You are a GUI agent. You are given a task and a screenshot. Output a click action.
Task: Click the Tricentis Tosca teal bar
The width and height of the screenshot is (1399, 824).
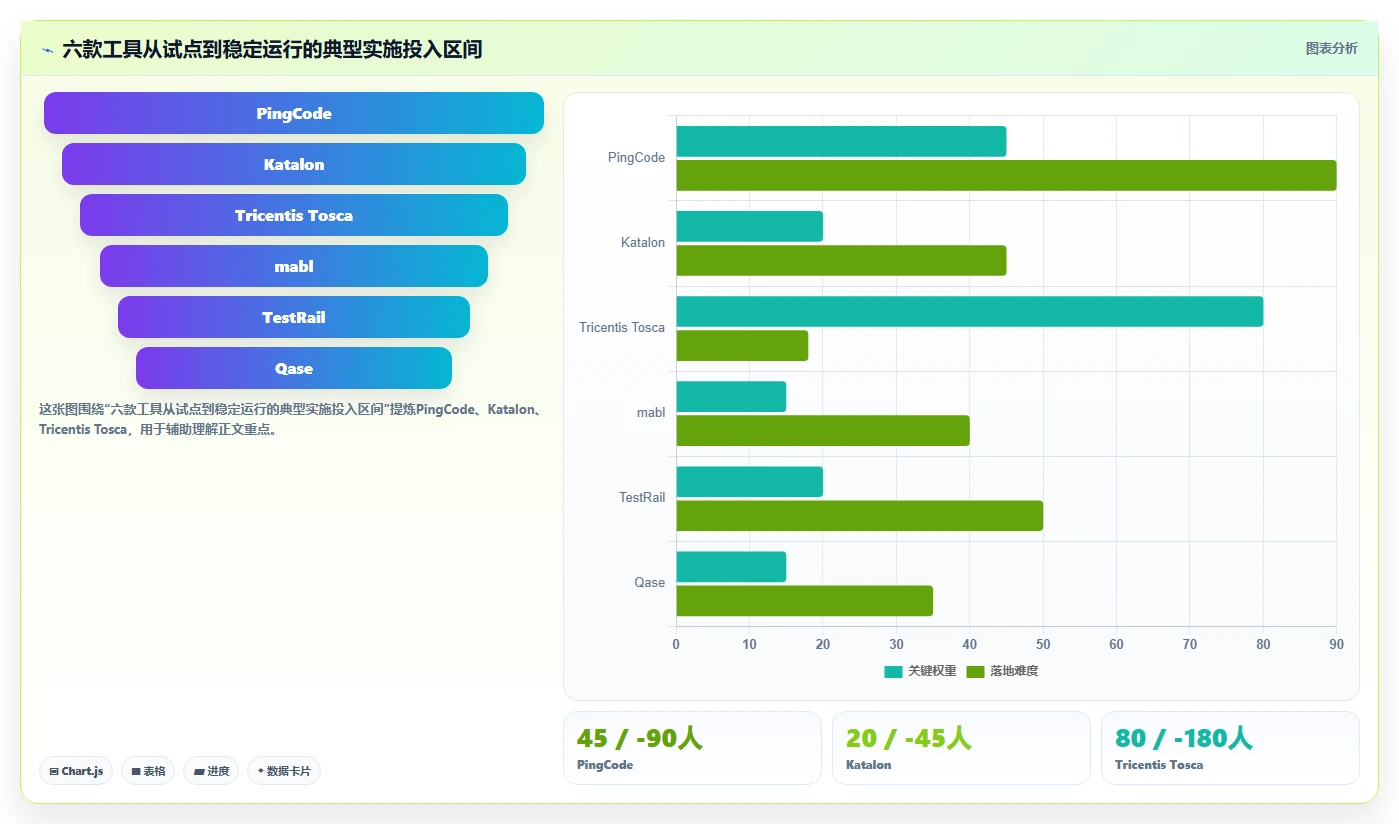[970, 311]
